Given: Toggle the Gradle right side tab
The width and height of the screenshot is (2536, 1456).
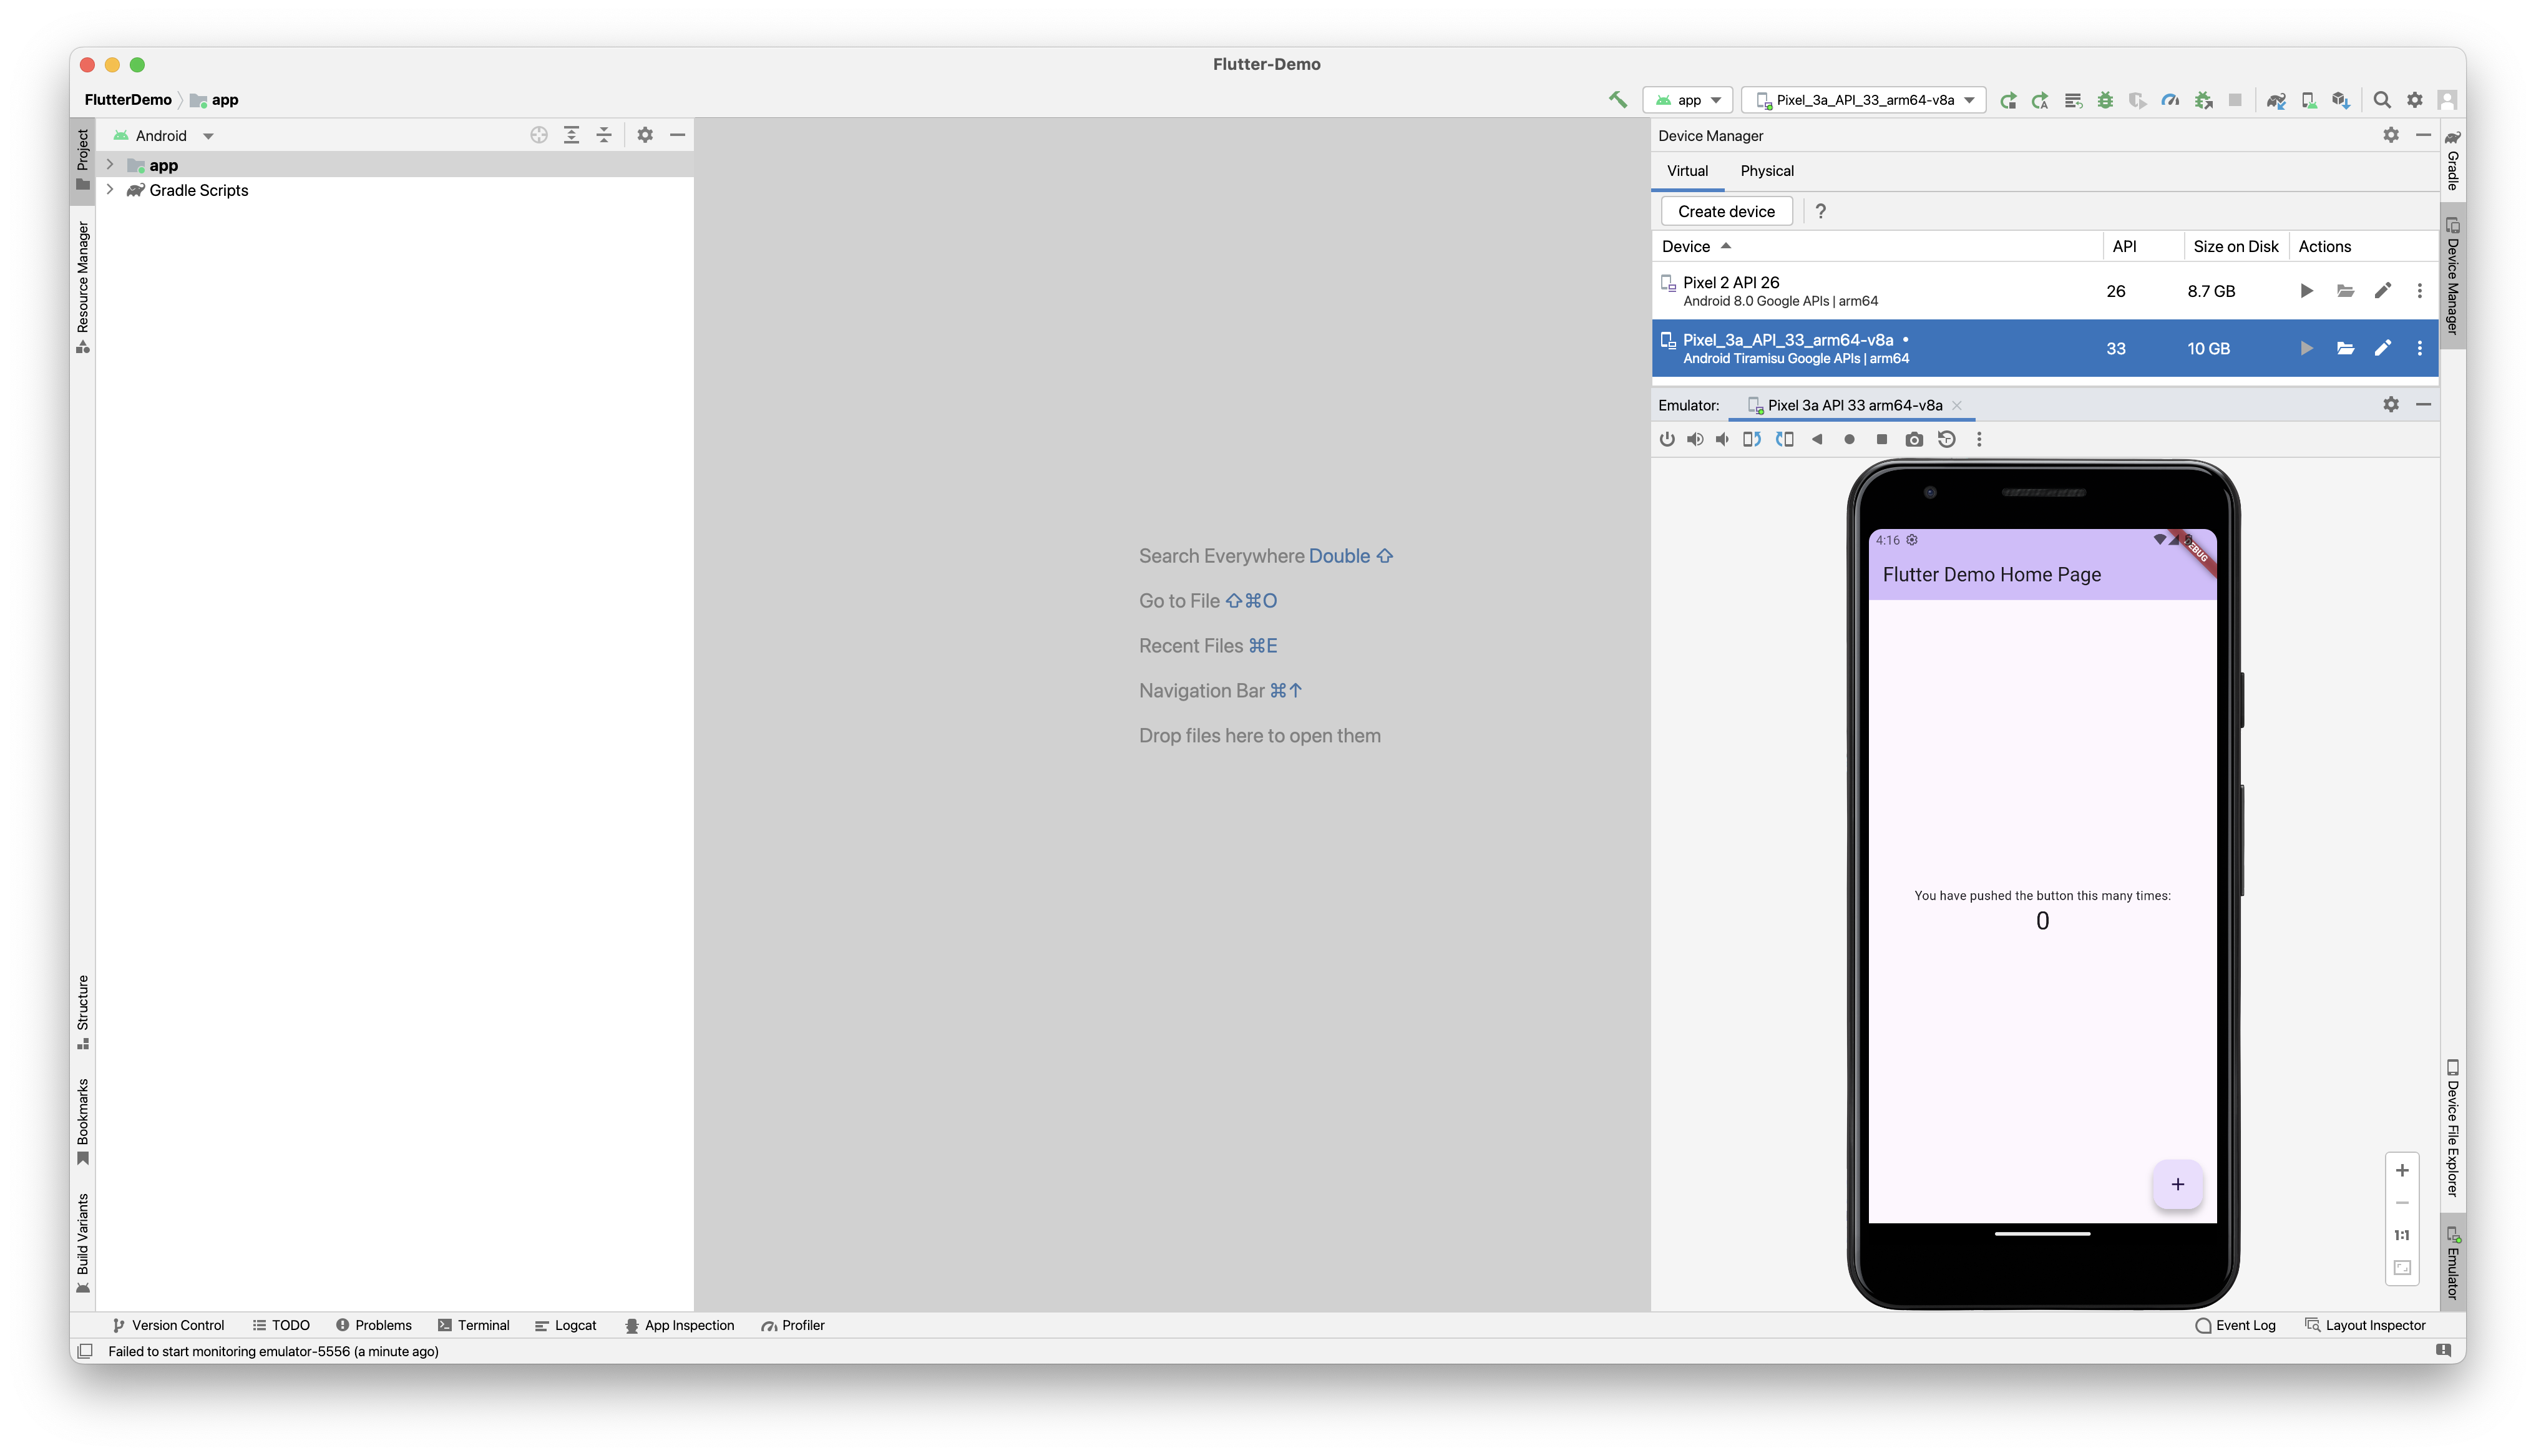Looking at the screenshot, I should click(x=2453, y=160).
